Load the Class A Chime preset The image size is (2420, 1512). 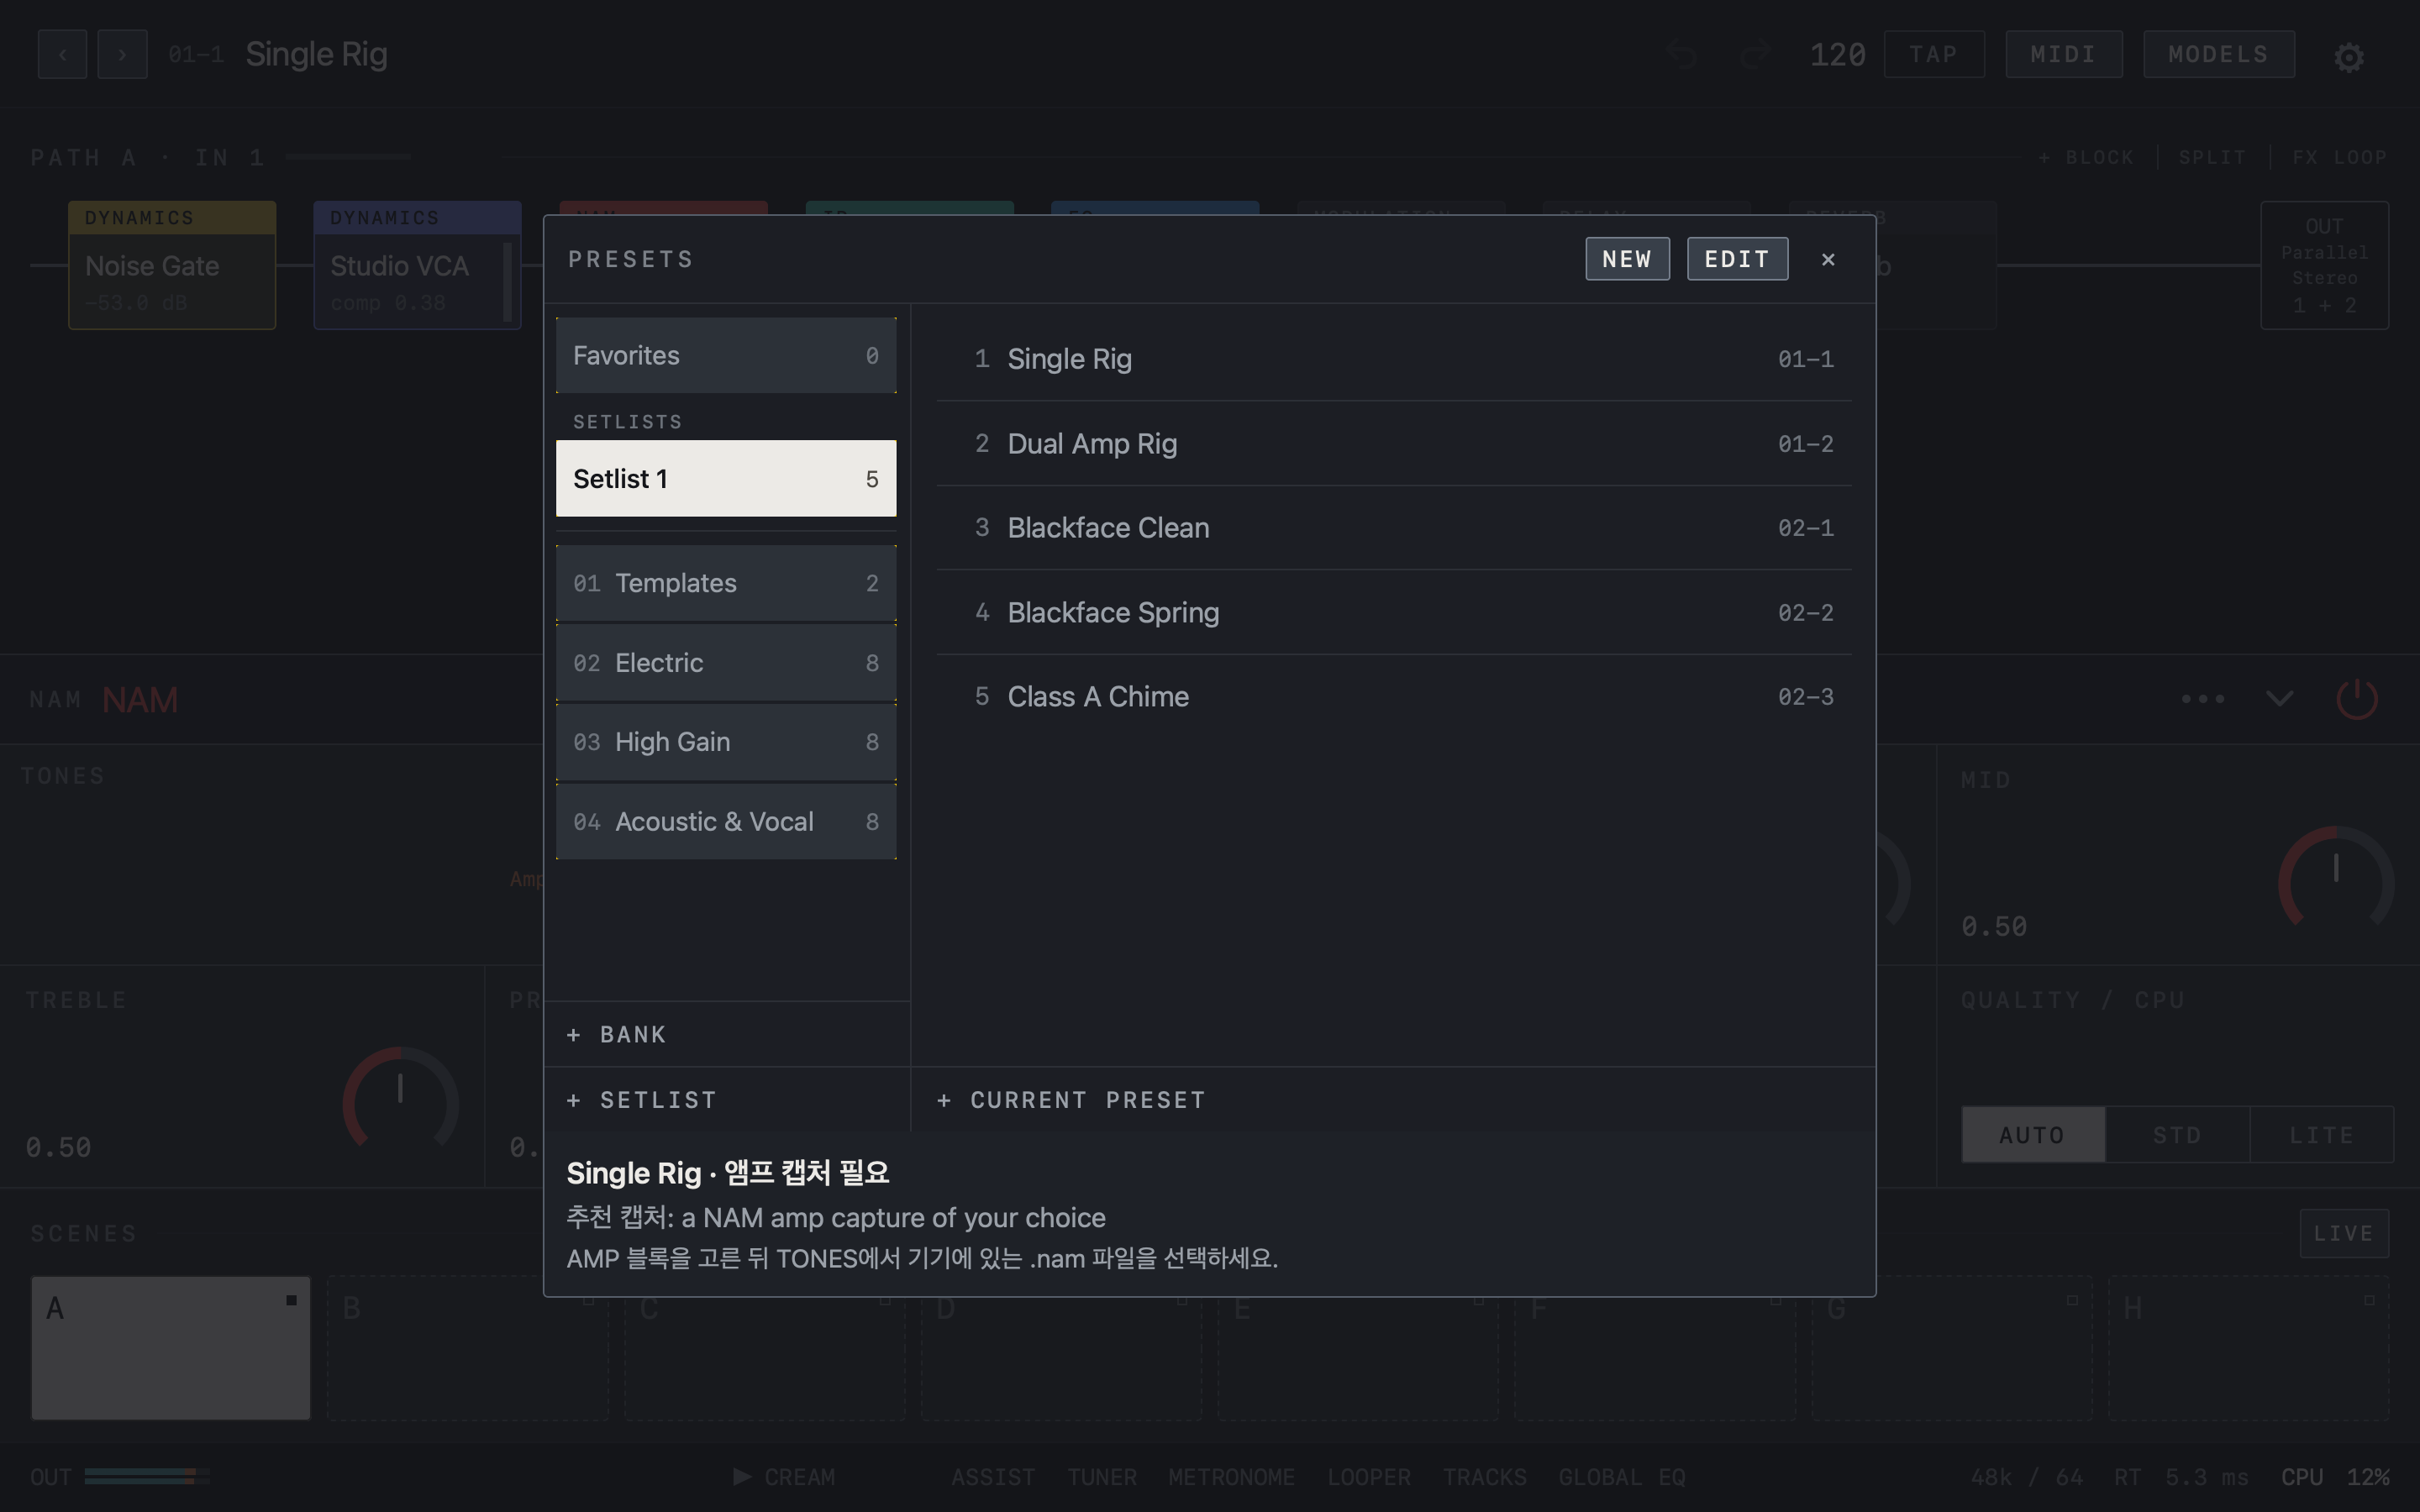1393,697
